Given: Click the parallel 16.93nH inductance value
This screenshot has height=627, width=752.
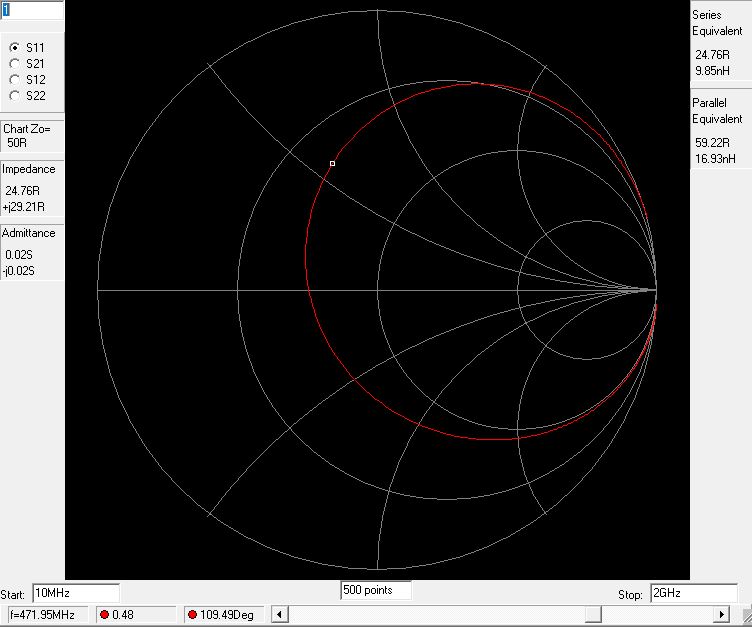Looking at the screenshot, I should tap(715, 158).
